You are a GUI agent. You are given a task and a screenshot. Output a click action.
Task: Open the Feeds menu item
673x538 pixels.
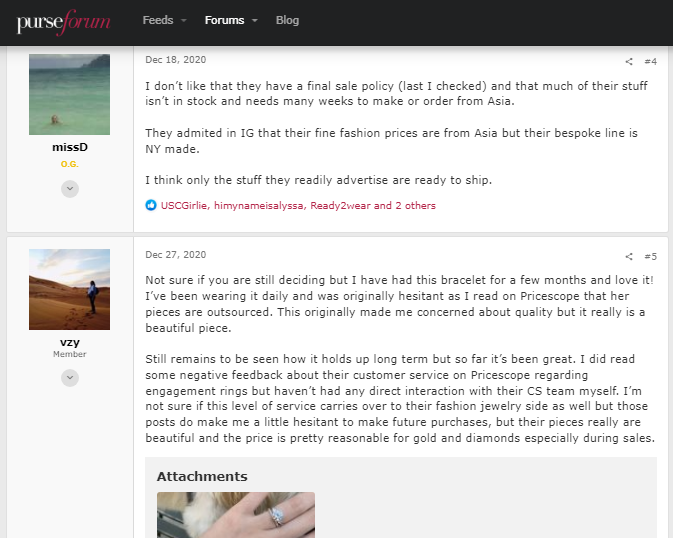(x=158, y=20)
